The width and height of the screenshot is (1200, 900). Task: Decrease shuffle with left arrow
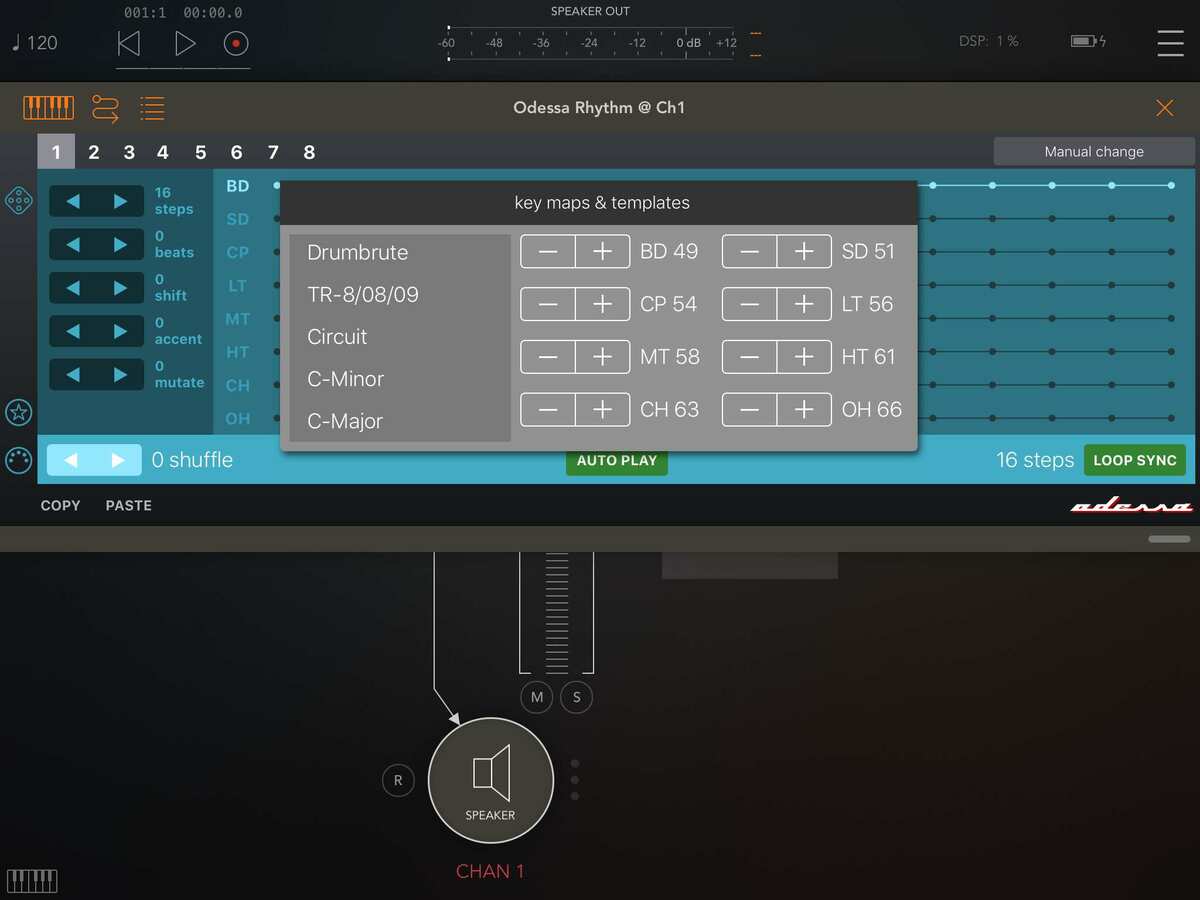coord(70,460)
